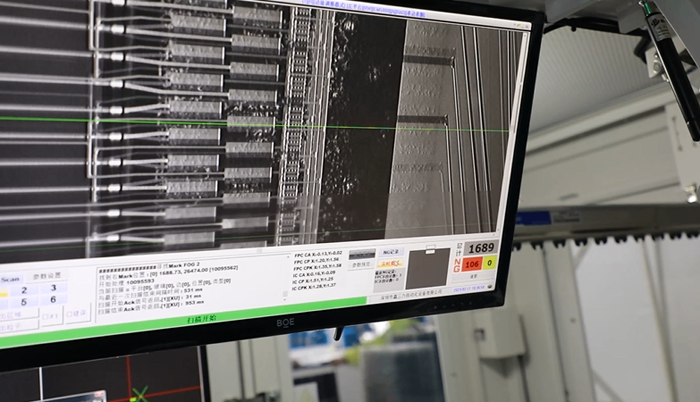The image size is (700, 402).
Task: Select position number 5
Action: 23,302
